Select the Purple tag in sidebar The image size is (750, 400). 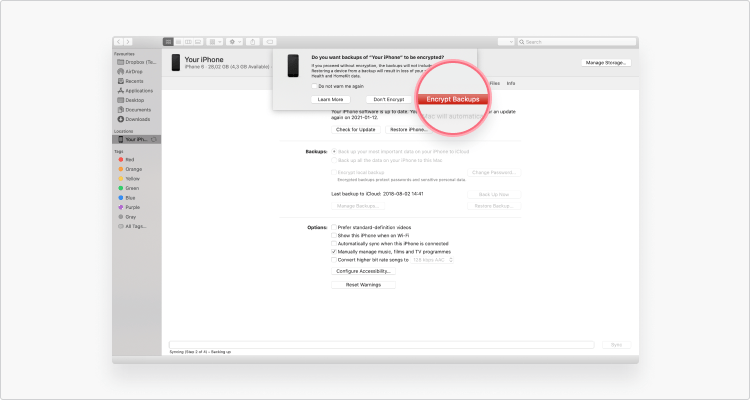tap(129, 208)
